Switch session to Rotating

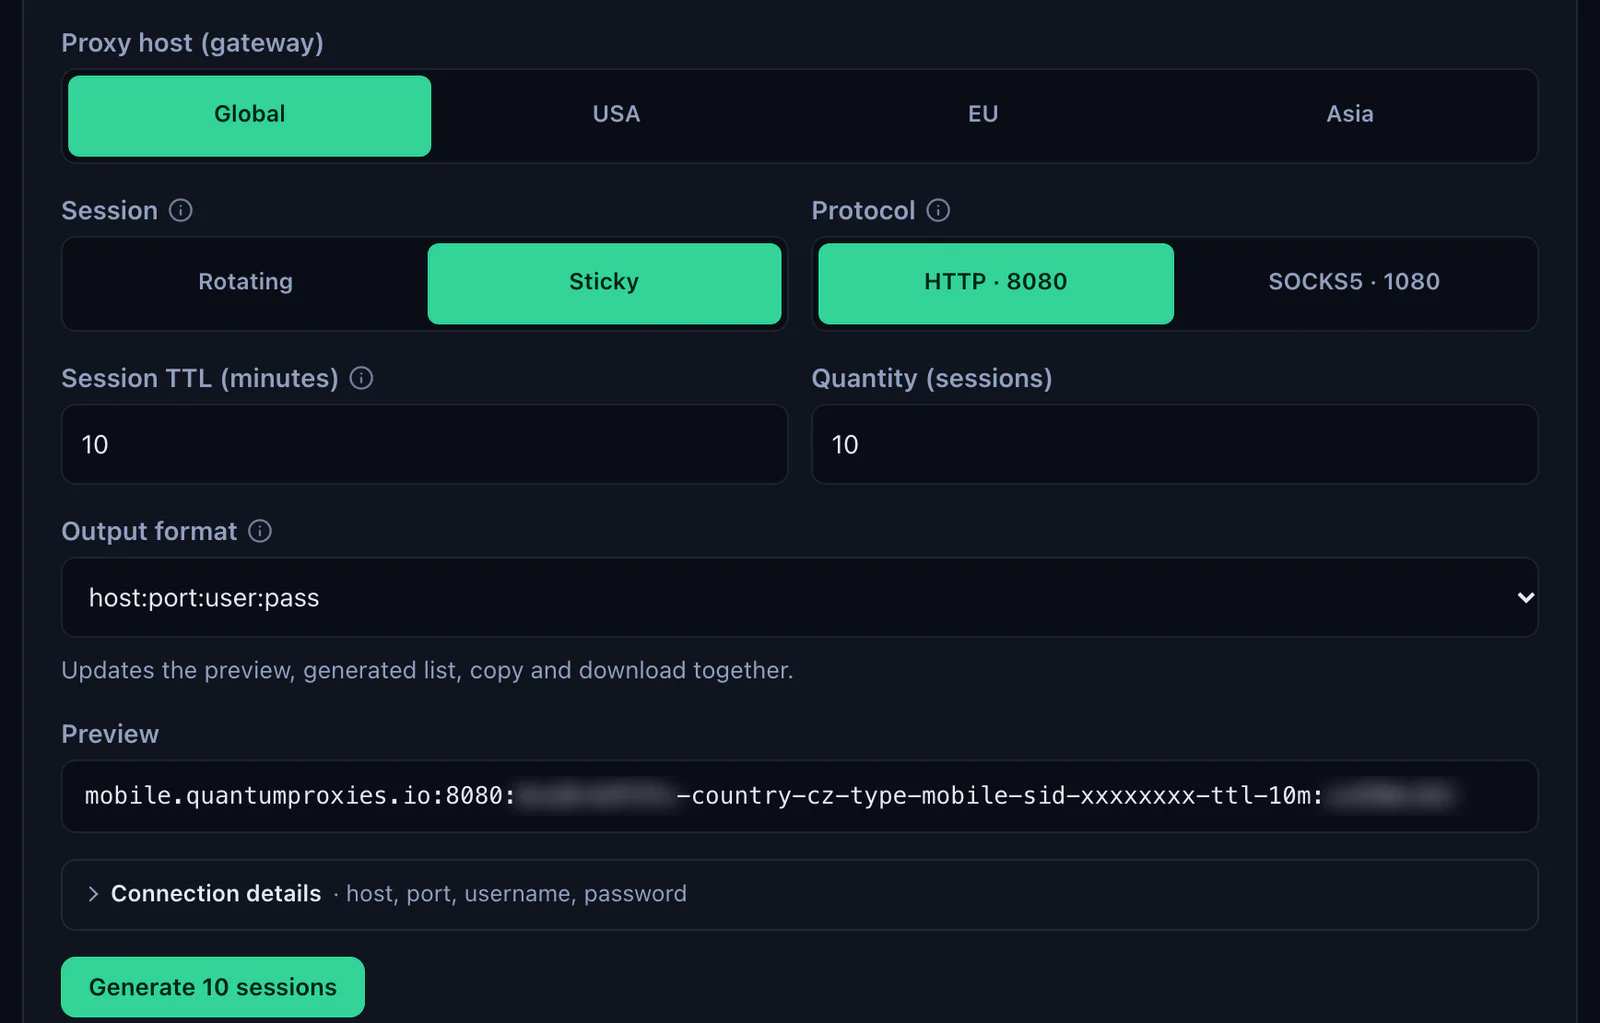pos(246,283)
